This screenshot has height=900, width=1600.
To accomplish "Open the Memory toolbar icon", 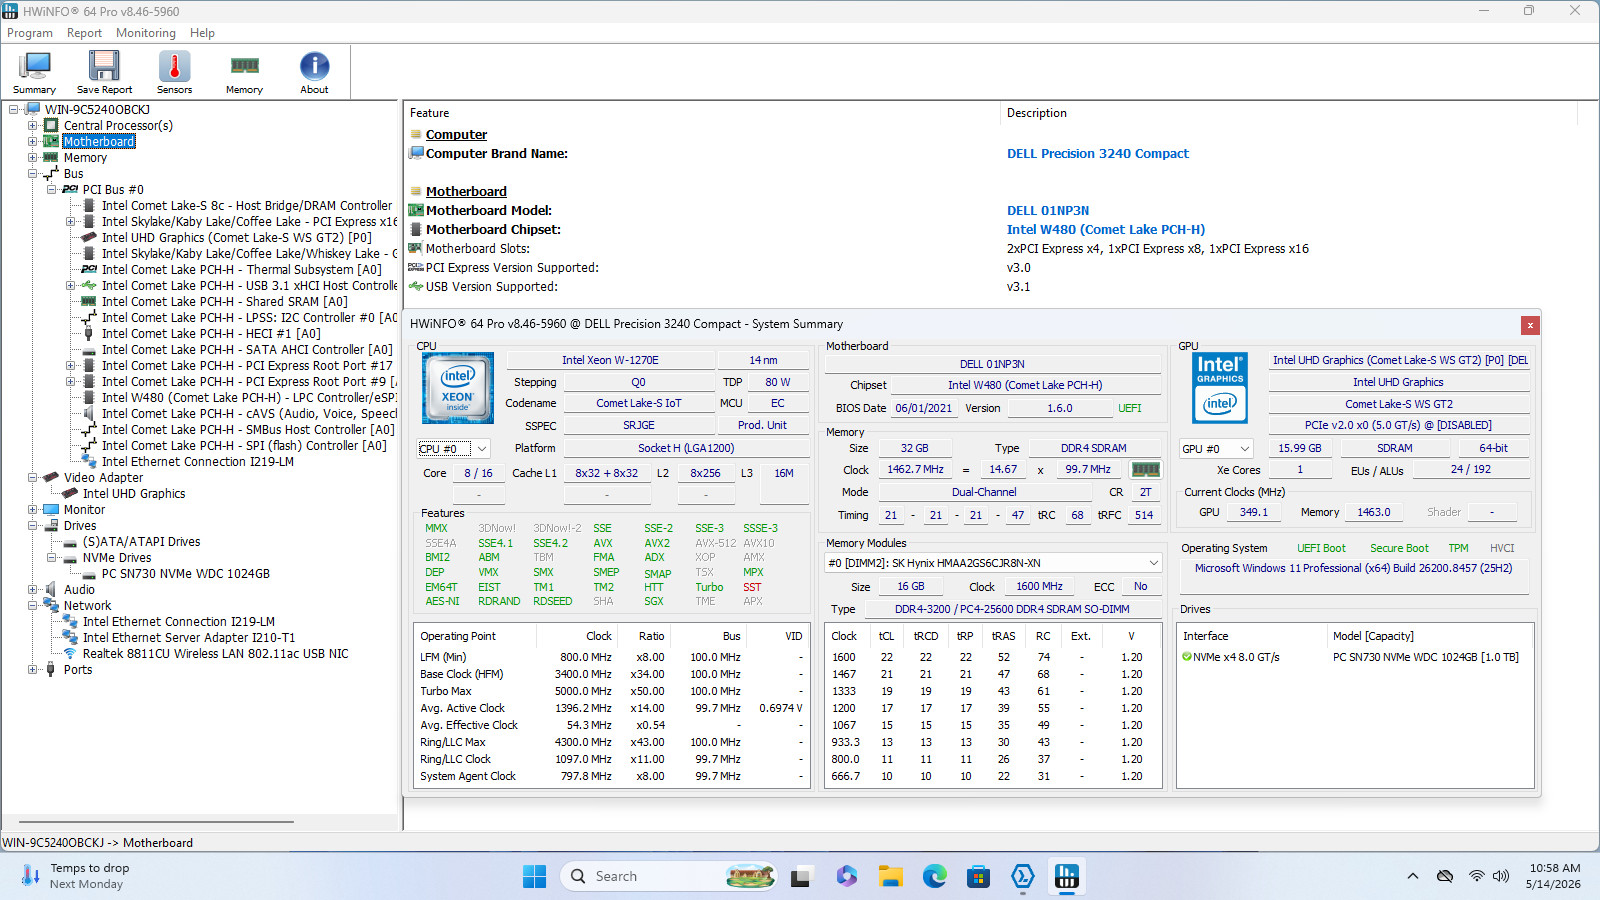I will click(x=244, y=72).
